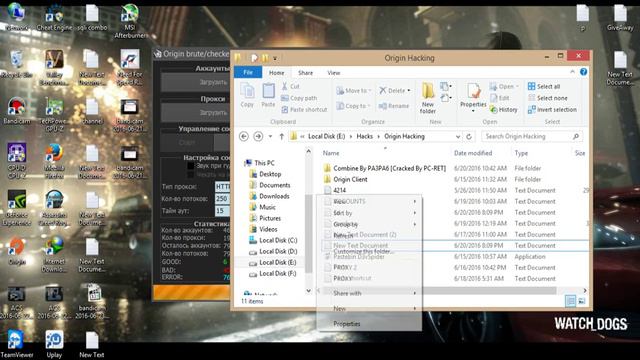Image resolution: width=640 pixels, height=360 pixels.
Task: Open the Delete dropdown arrow
Action: point(409,91)
